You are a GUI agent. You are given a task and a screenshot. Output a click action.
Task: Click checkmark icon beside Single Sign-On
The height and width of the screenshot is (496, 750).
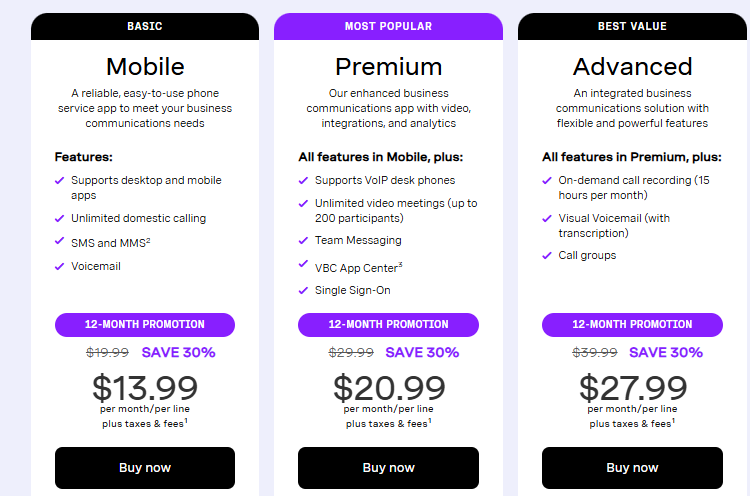[303, 291]
